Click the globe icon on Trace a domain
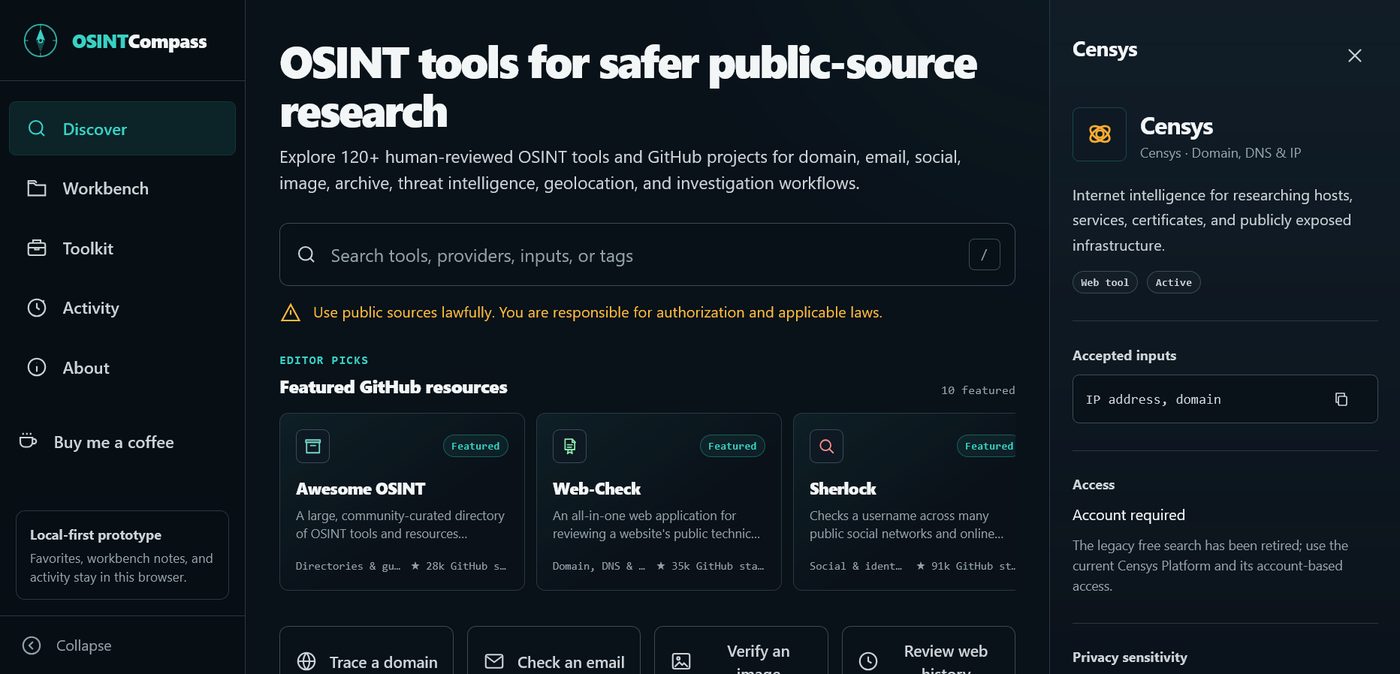Screen dimensions: 1400x674 pyautogui.click(x=307, y=662)
